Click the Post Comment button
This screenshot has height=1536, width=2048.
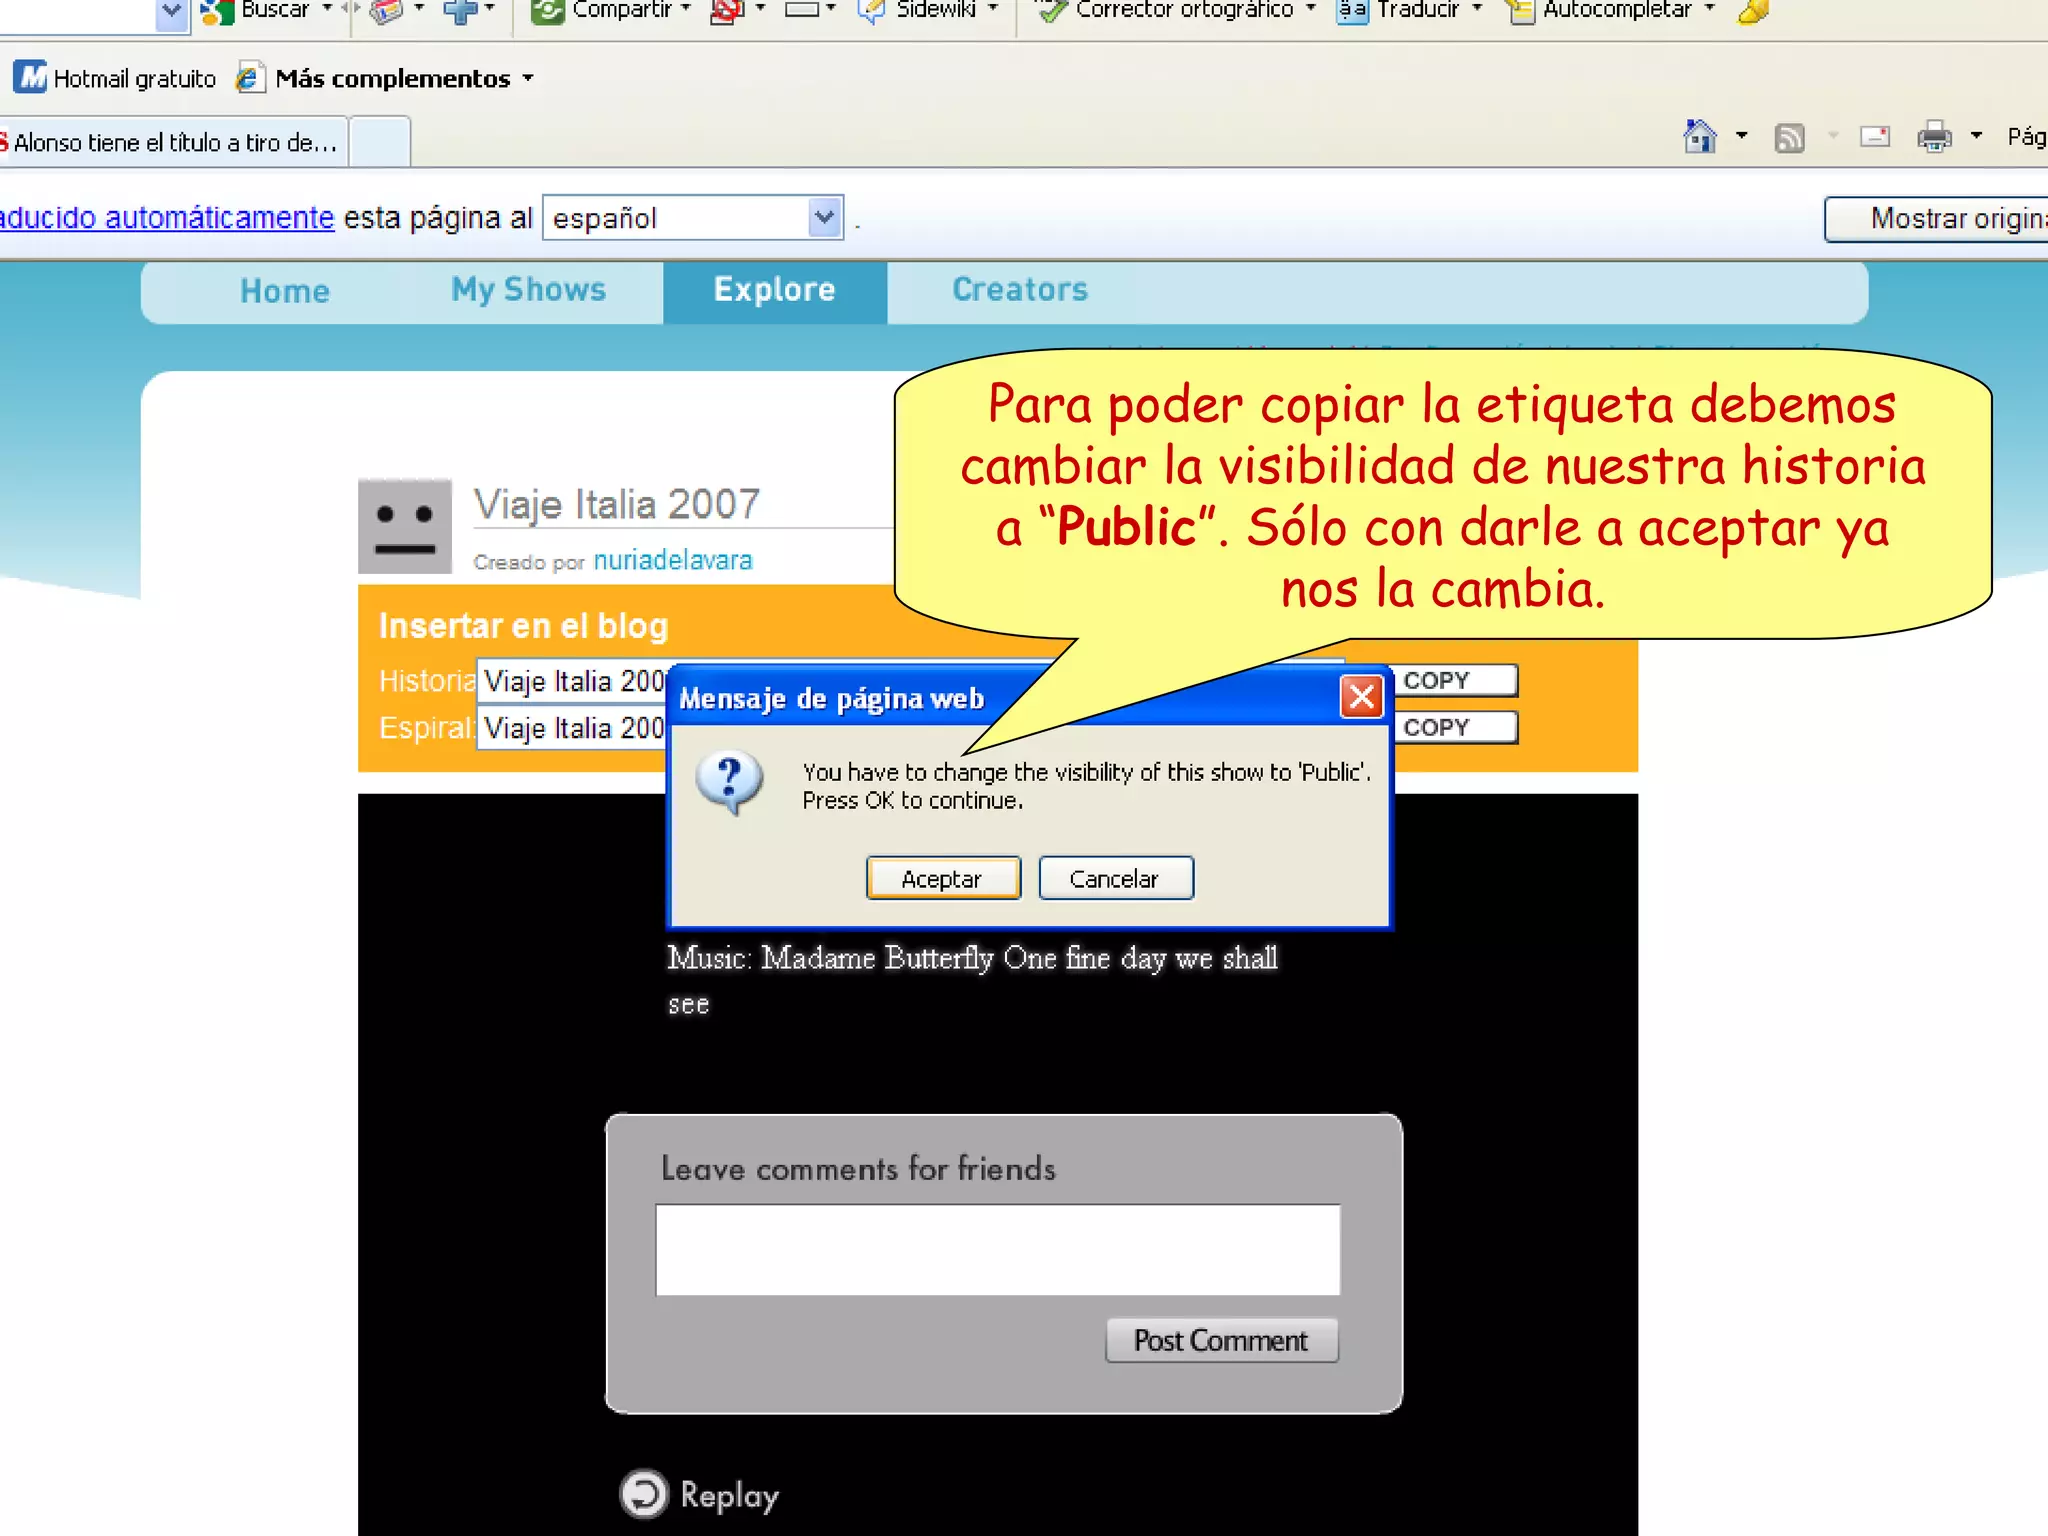(1221, 1340)
